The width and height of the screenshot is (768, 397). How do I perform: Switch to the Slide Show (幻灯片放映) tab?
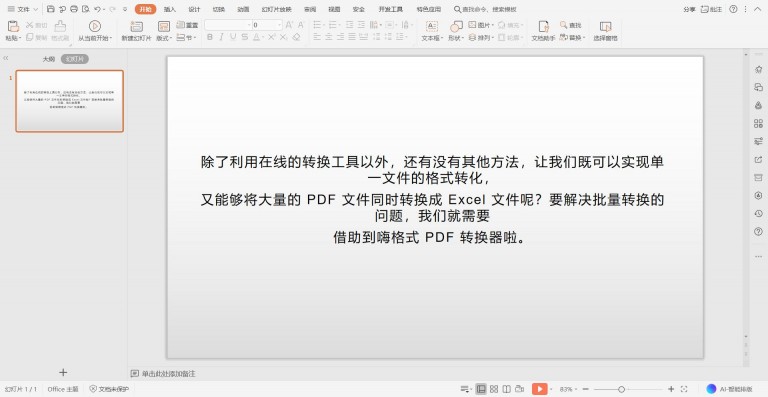click(x=276, y=9)
